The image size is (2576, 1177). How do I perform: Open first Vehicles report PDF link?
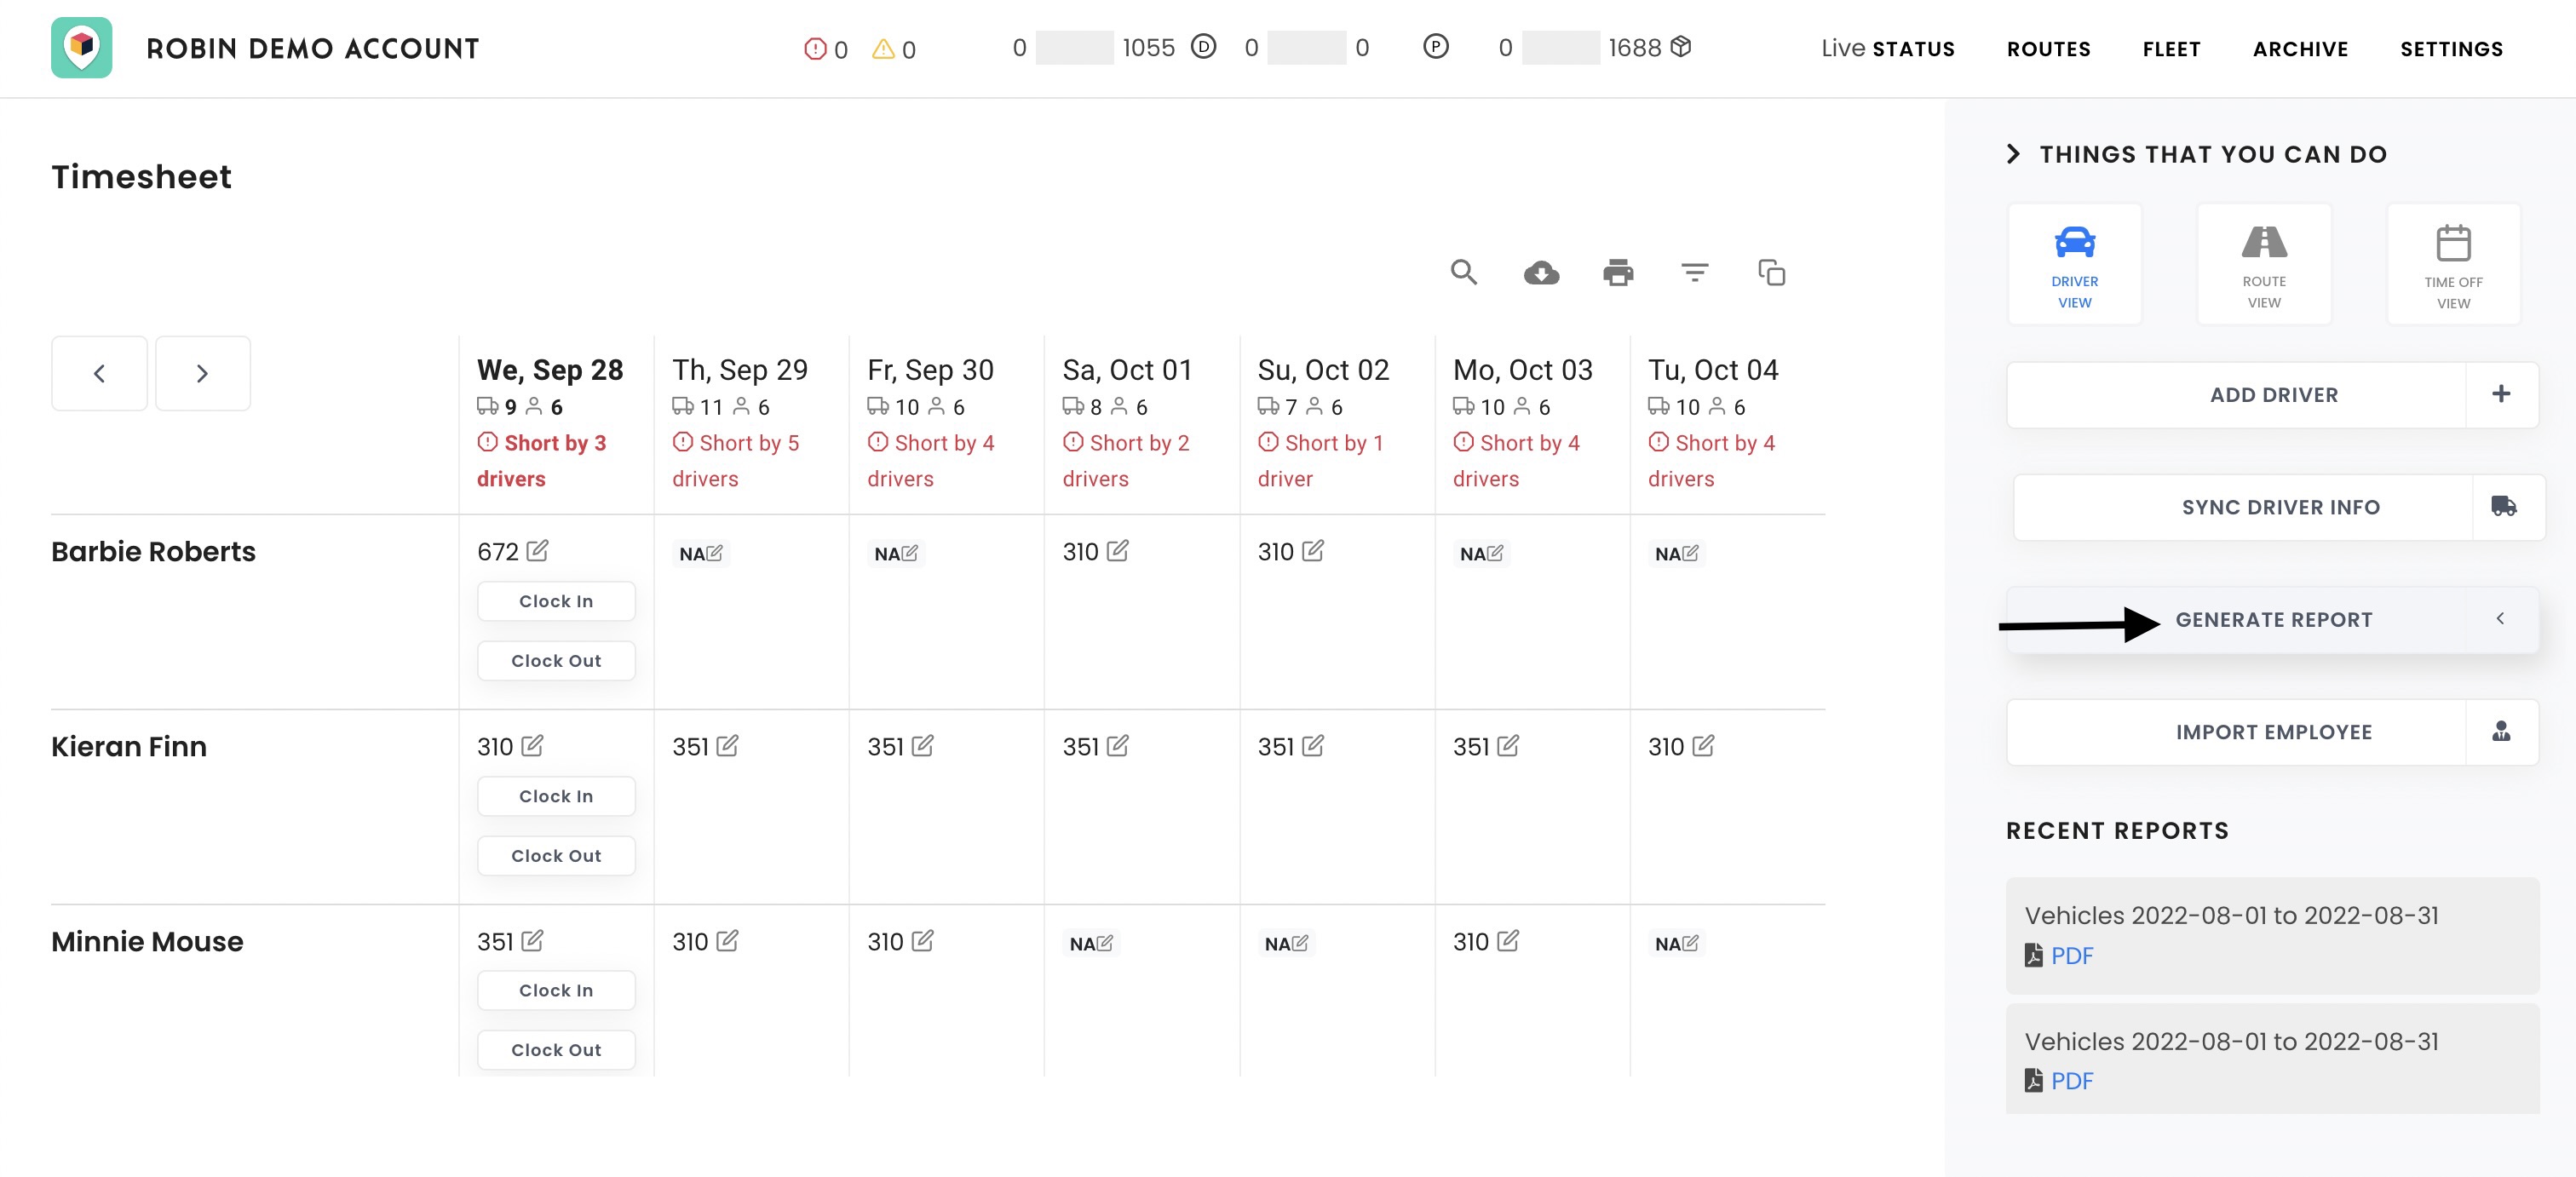(2070, 955)
